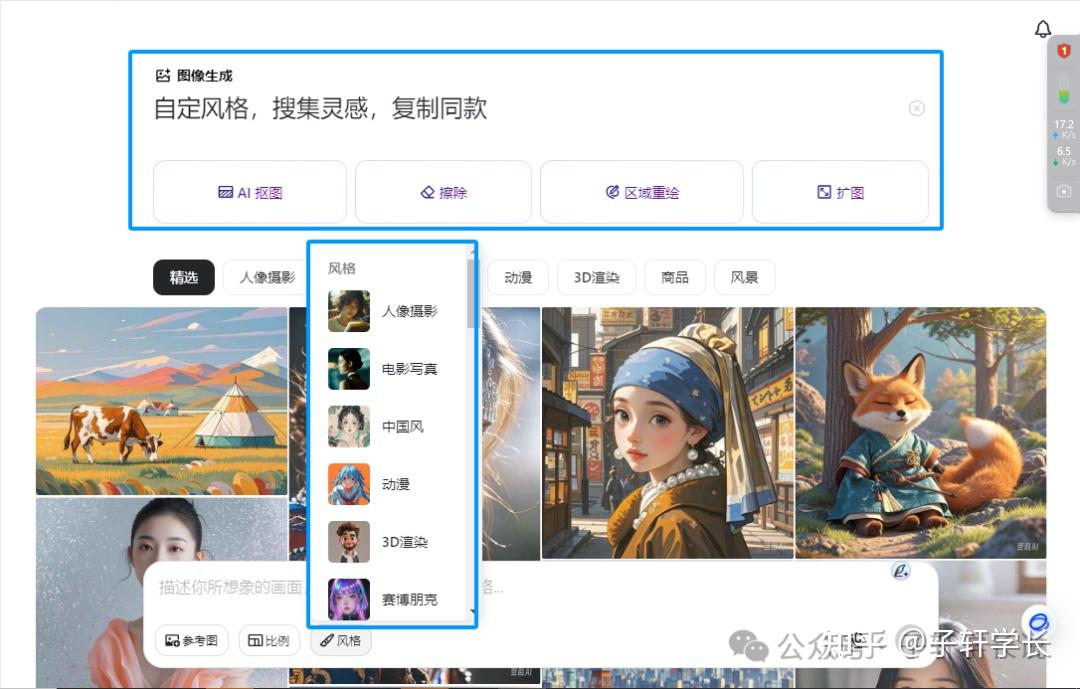Click the 擦除 erase tool icon

point(424,192)
